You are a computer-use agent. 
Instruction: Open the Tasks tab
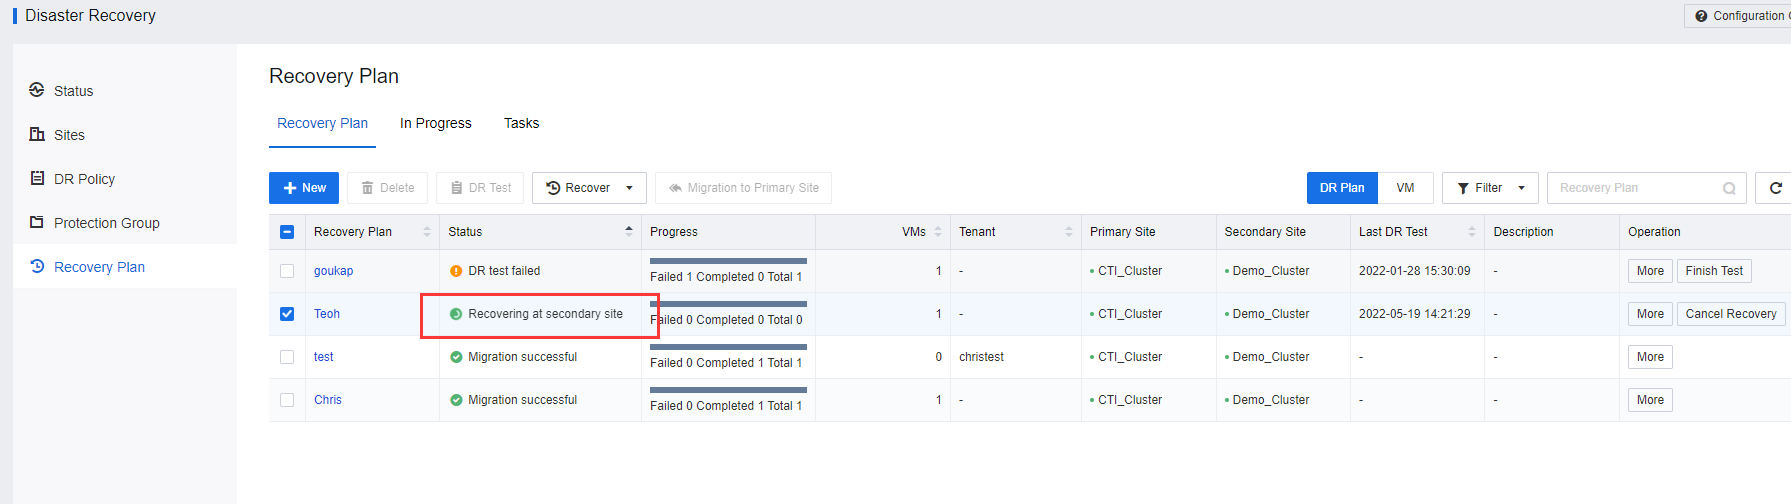tap(521, 123)
